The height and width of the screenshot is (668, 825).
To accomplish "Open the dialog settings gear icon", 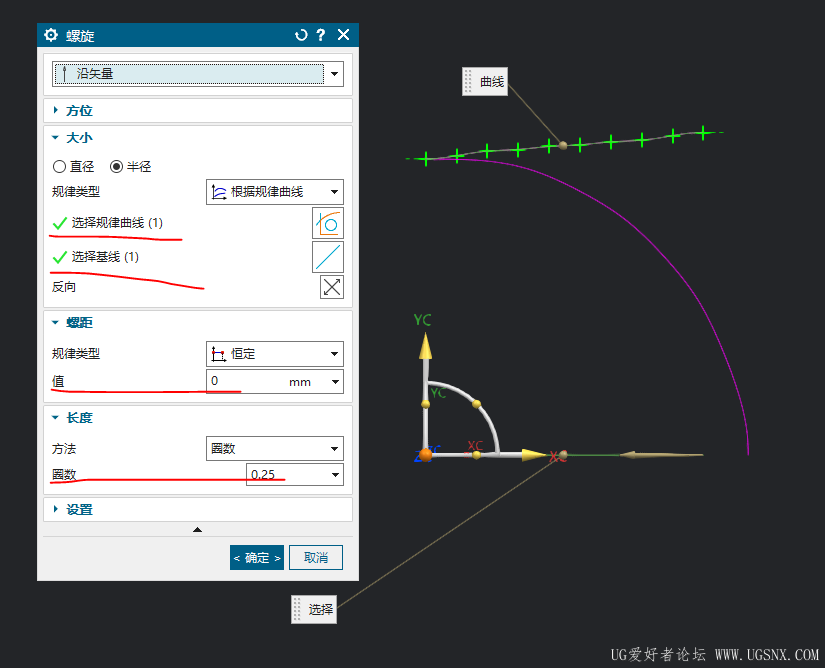I will pos(51,35).
